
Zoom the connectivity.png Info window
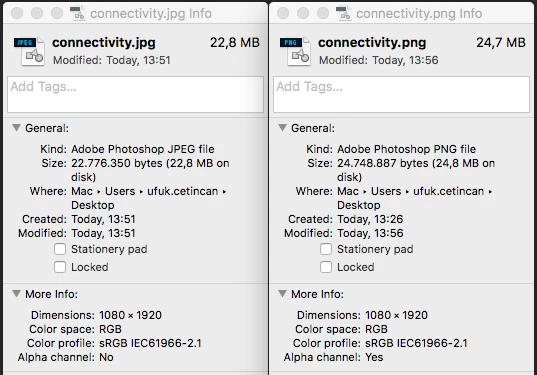tap(323, 13)
